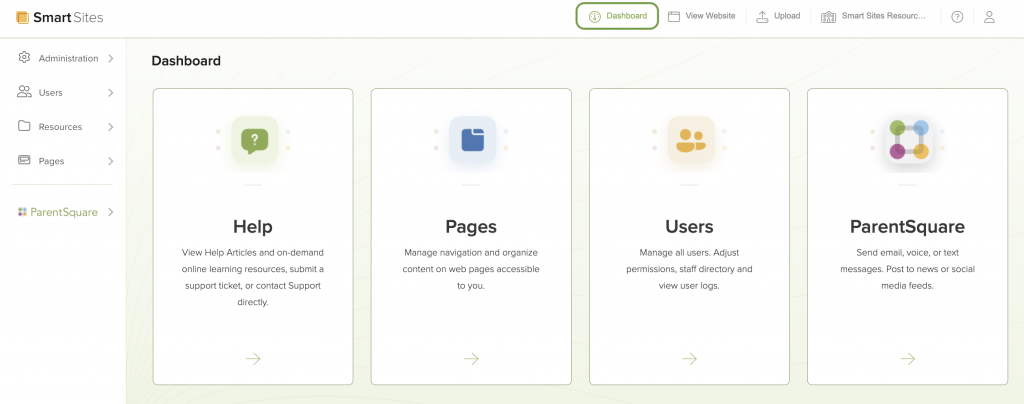Expand the Users sidebar chevron
Image resolution: width=1024 pixels, height=404 pixels.
111,93
